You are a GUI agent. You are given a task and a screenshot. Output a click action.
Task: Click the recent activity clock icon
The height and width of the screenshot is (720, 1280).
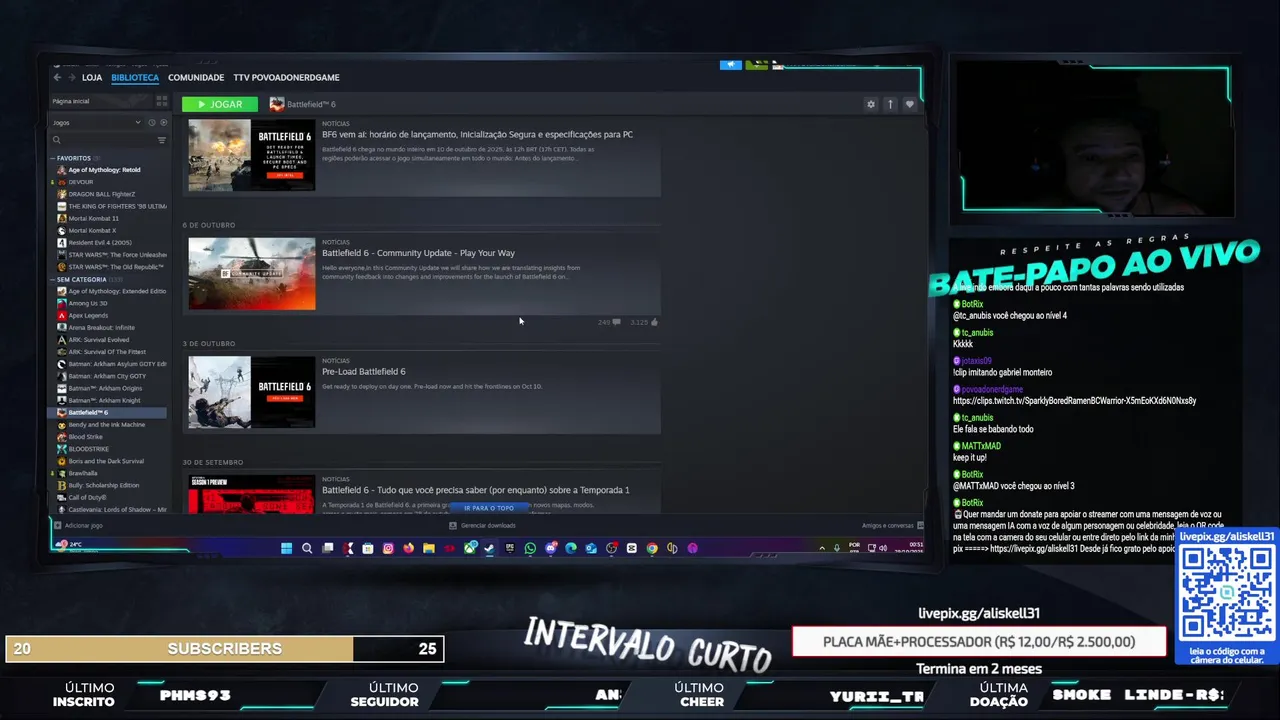point(152,122)
